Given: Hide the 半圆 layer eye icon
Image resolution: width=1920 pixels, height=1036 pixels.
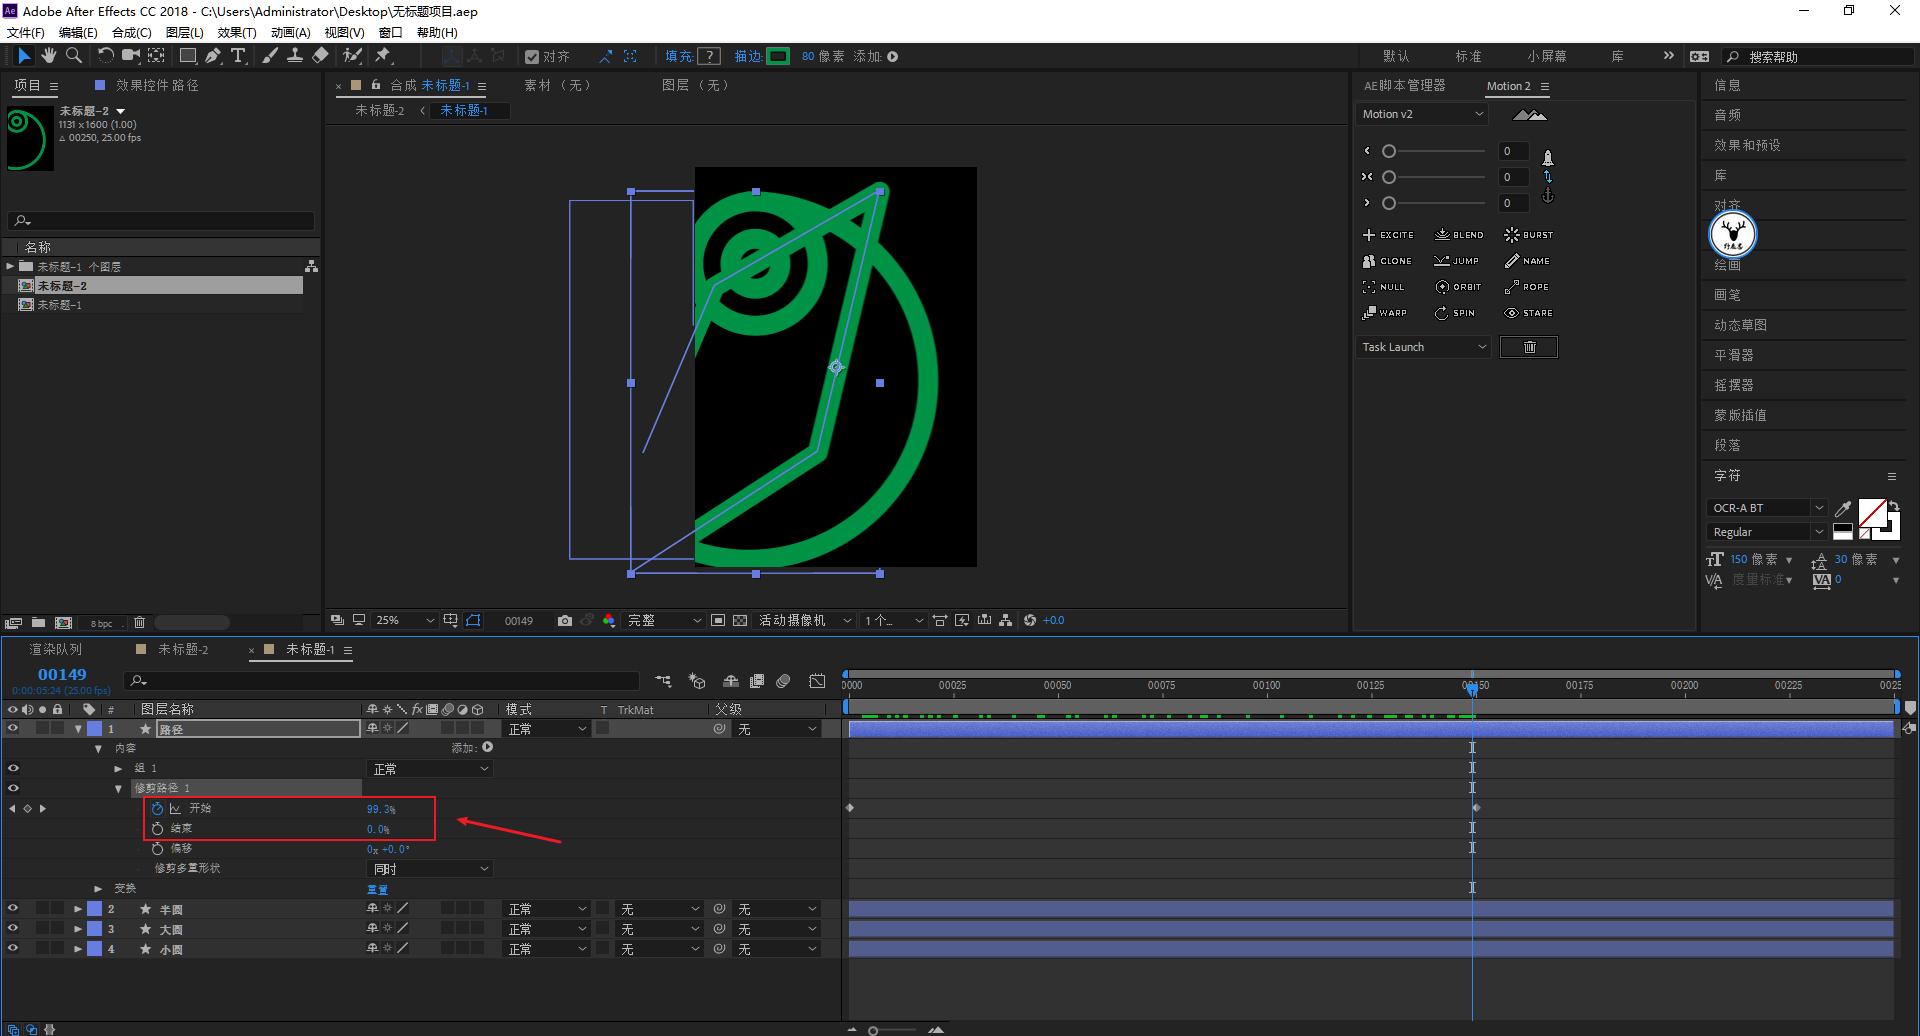Looking at the screenshot, I should pyautogui.click(x=13, y=909).
